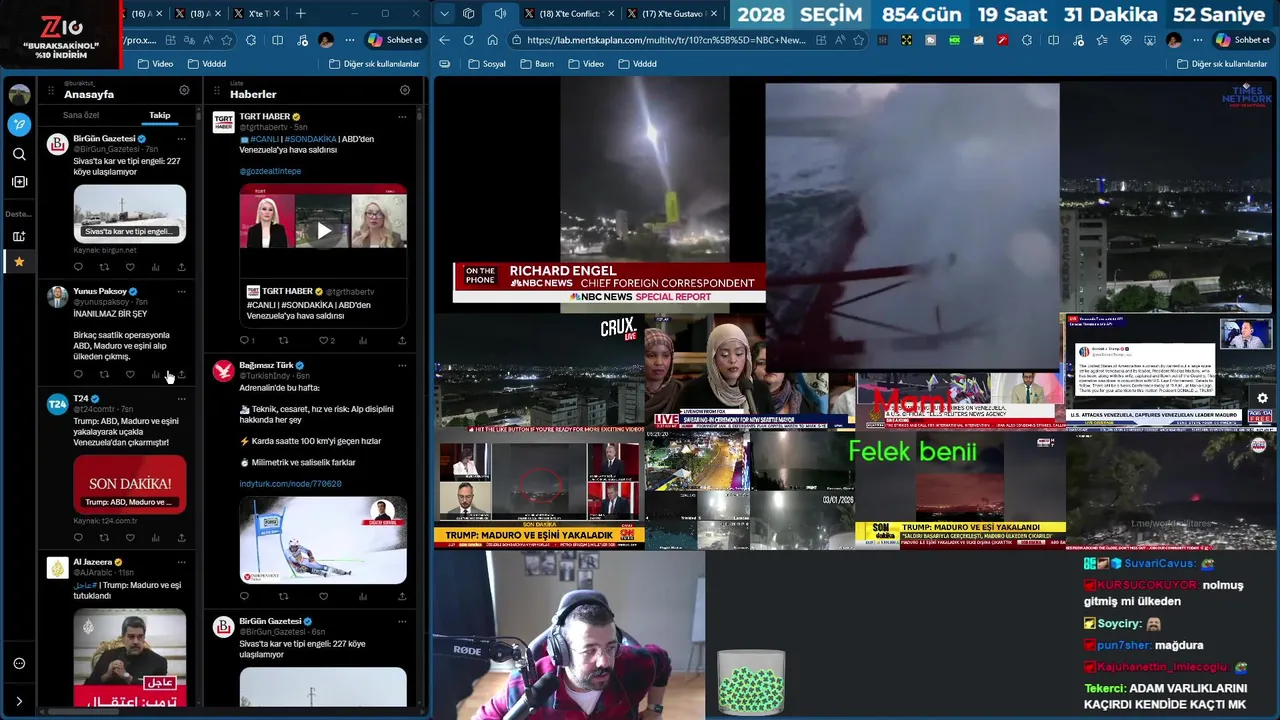
Task: Open the Sivas snow article thumbnail
Action: point(130,213)
